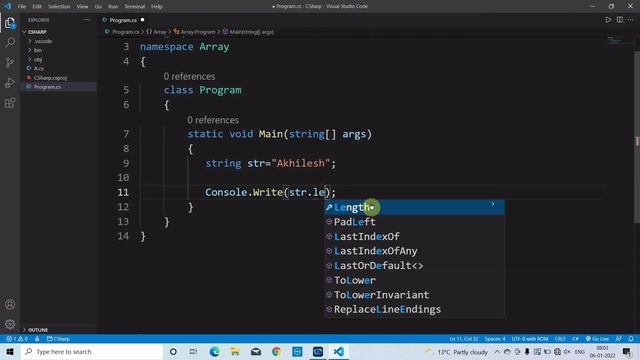Open the Run menu
The image size is (640, 360).
click(x=113, y=6)
